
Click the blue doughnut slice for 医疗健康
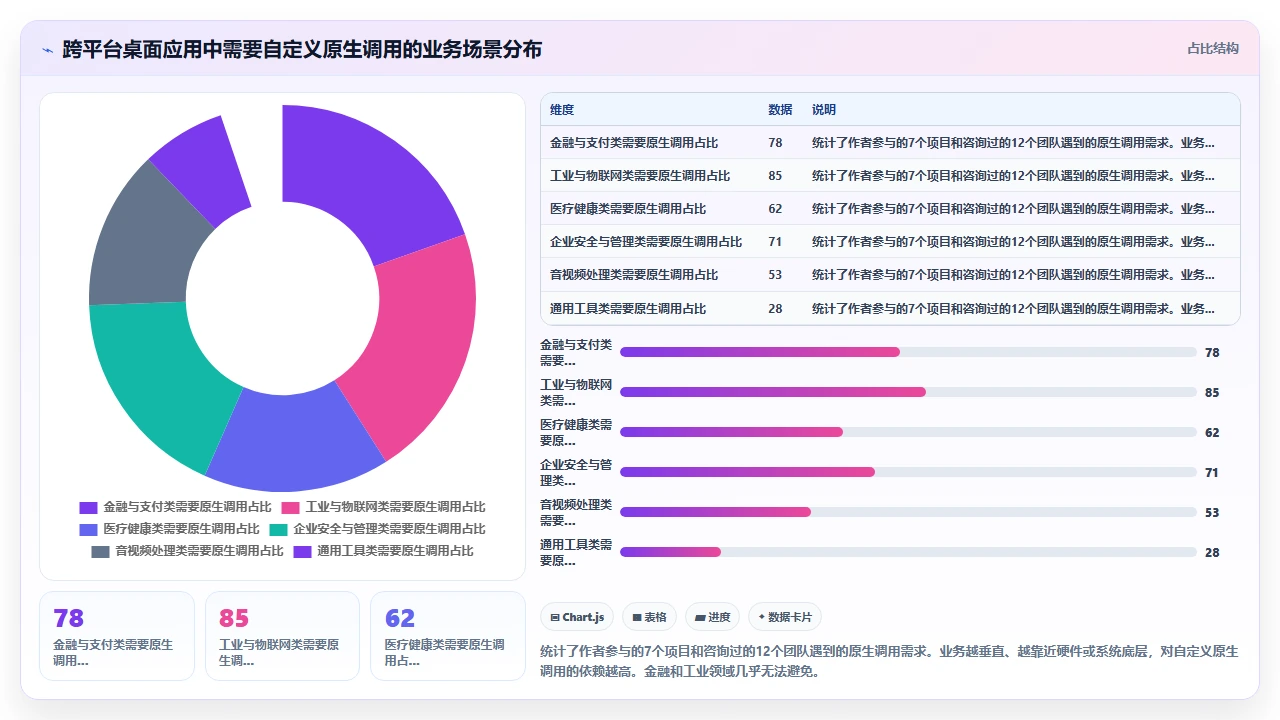[290, 440]
